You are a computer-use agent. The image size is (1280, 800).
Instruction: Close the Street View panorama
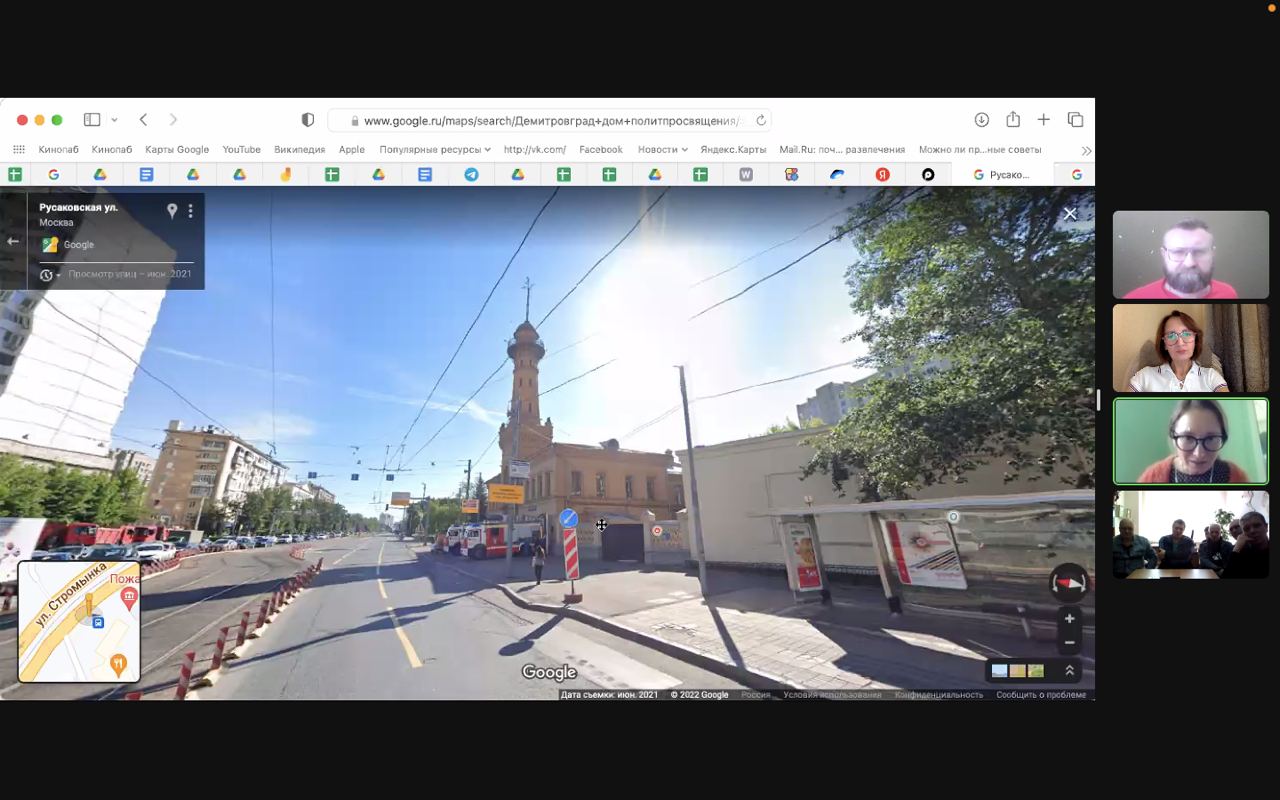(x=1070, y=214)
